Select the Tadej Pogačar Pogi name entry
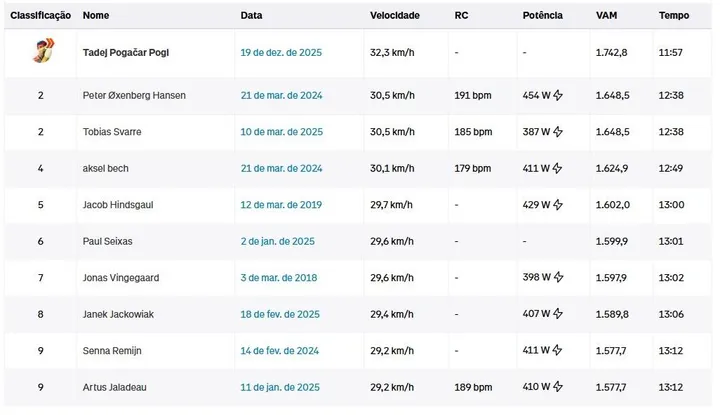Viewport: 720px width, 415px height. pyautogui.click(x=126, y=52)
